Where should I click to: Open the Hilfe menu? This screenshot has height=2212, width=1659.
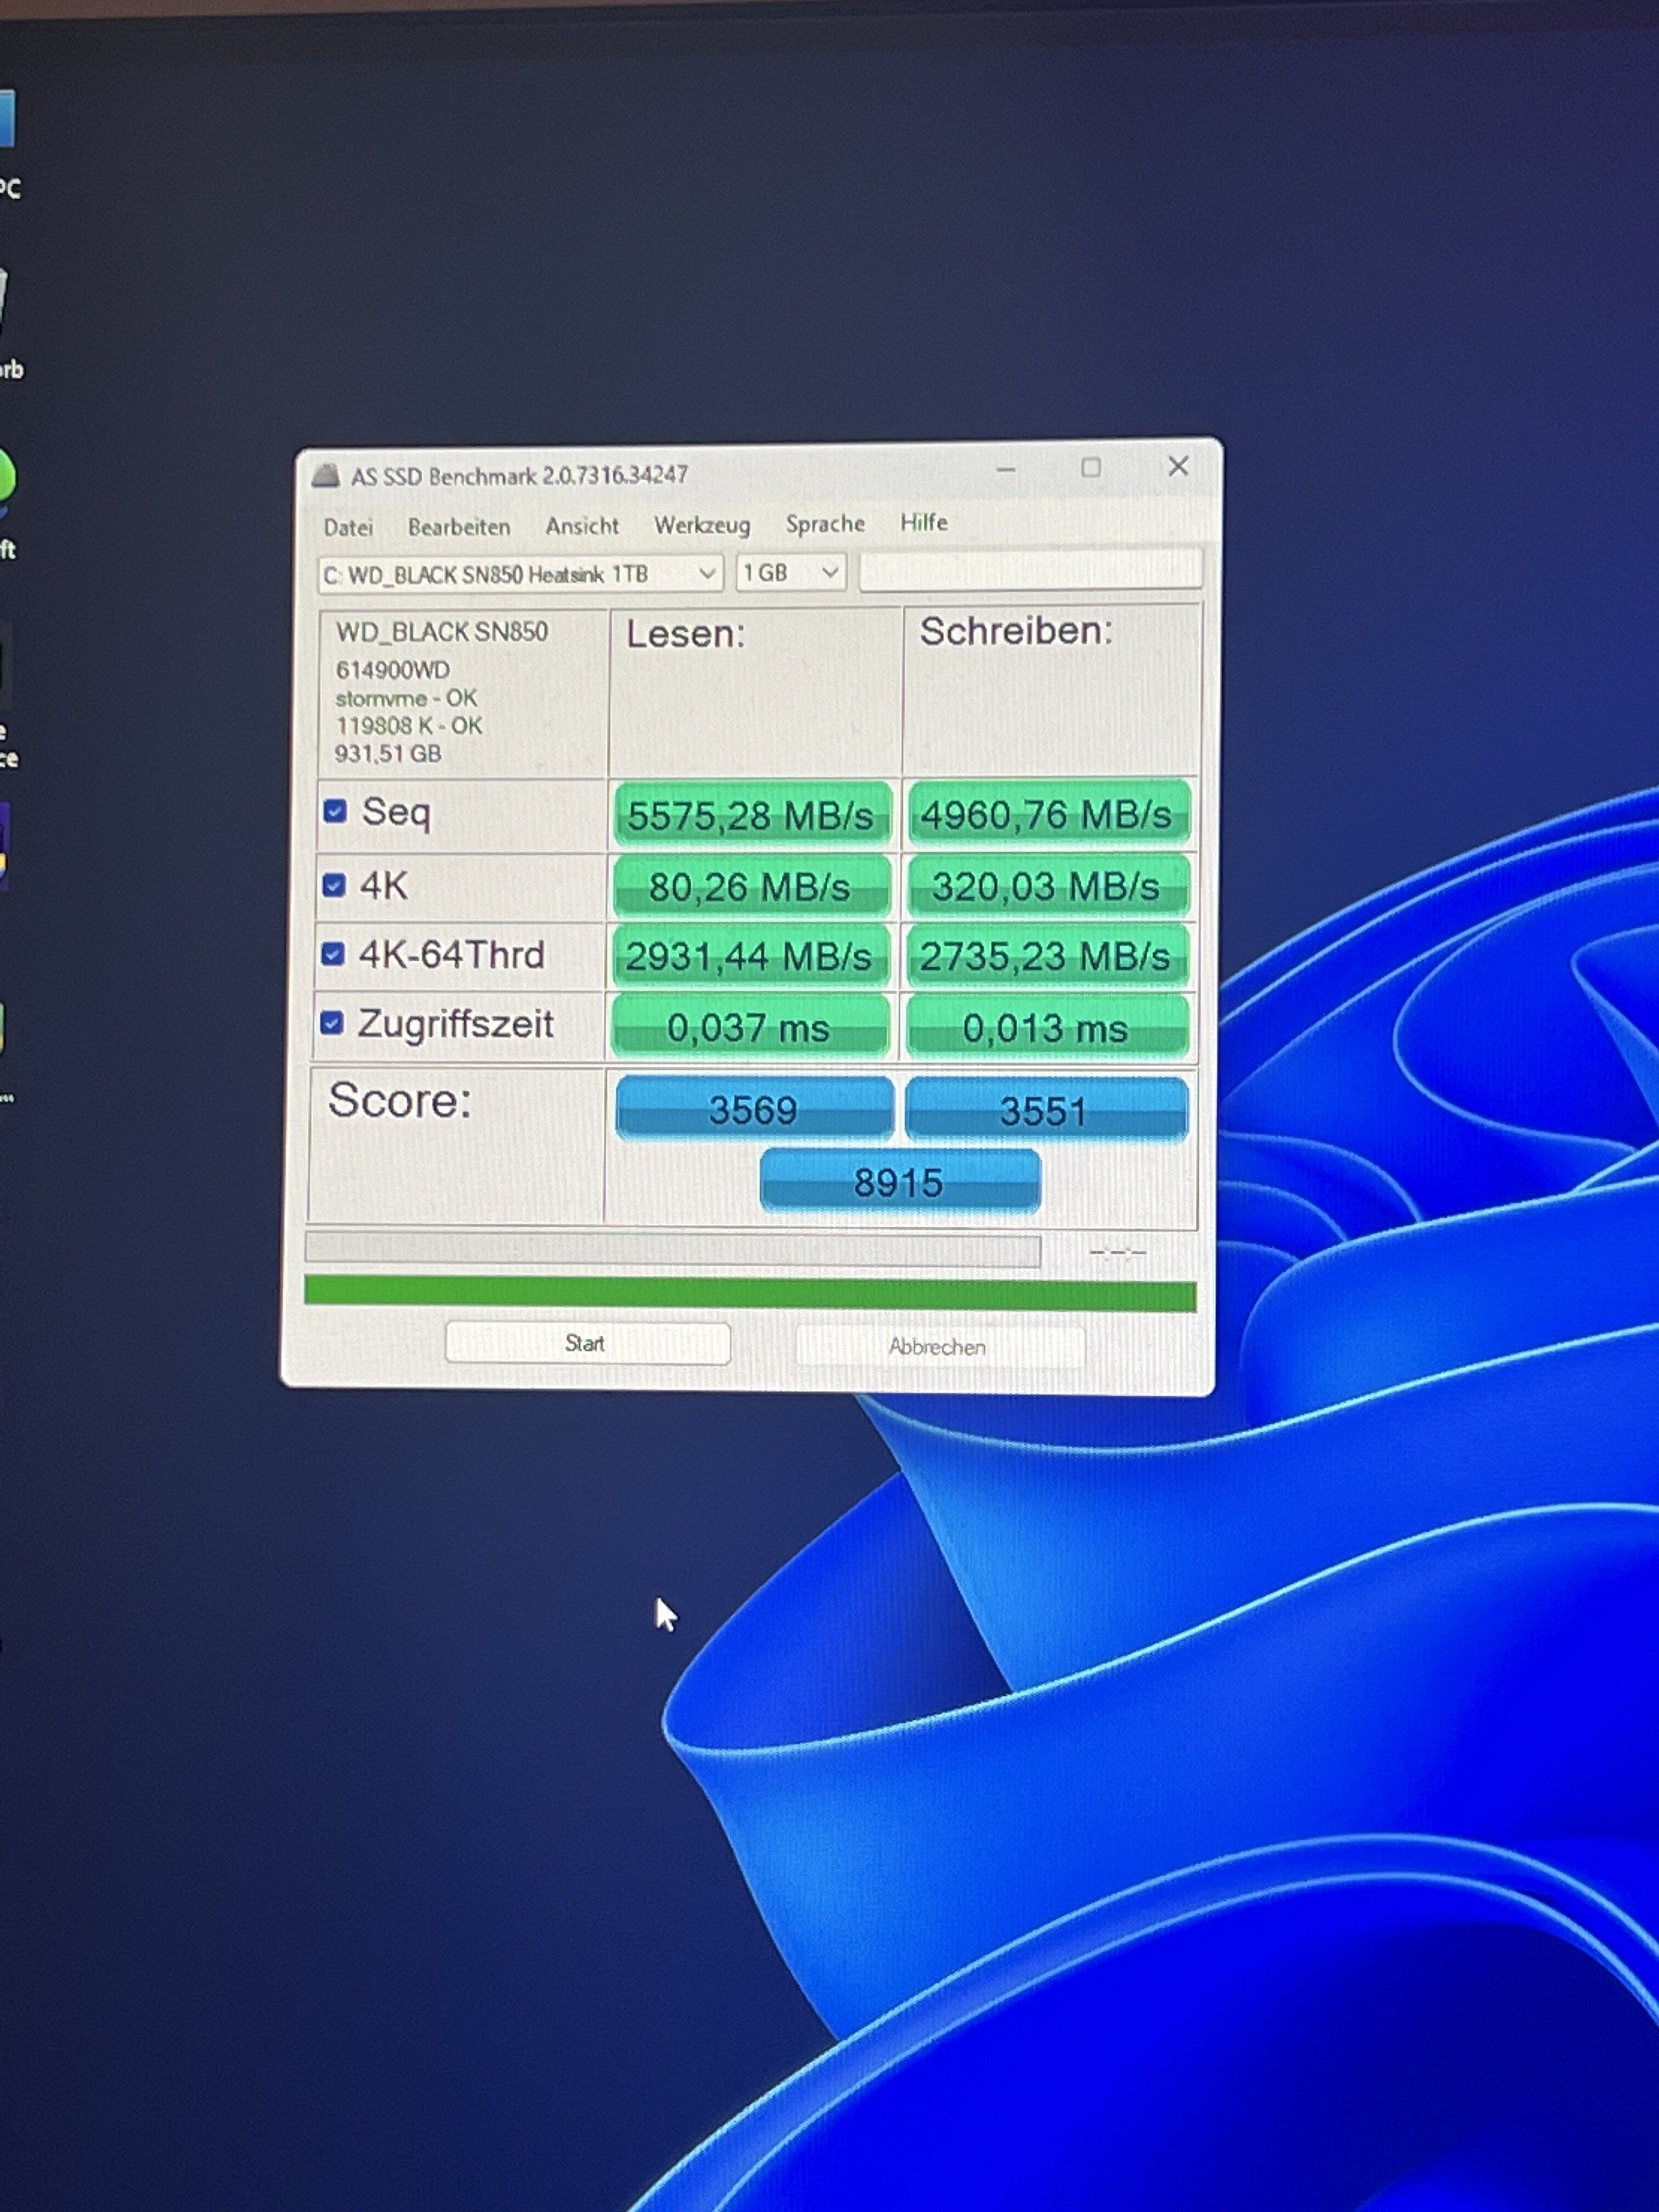(923, 522)
